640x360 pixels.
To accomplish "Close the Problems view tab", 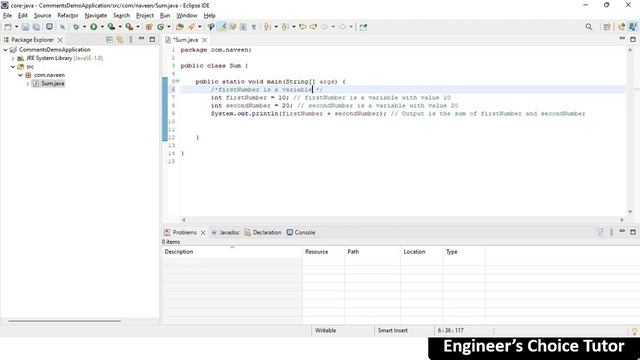I will [203, 233].
